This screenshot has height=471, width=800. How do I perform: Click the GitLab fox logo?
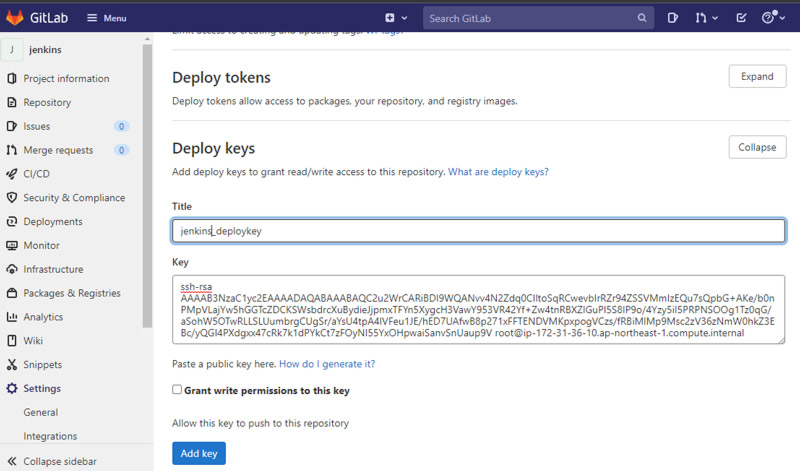pyautogui.click(x=15, y=18)
